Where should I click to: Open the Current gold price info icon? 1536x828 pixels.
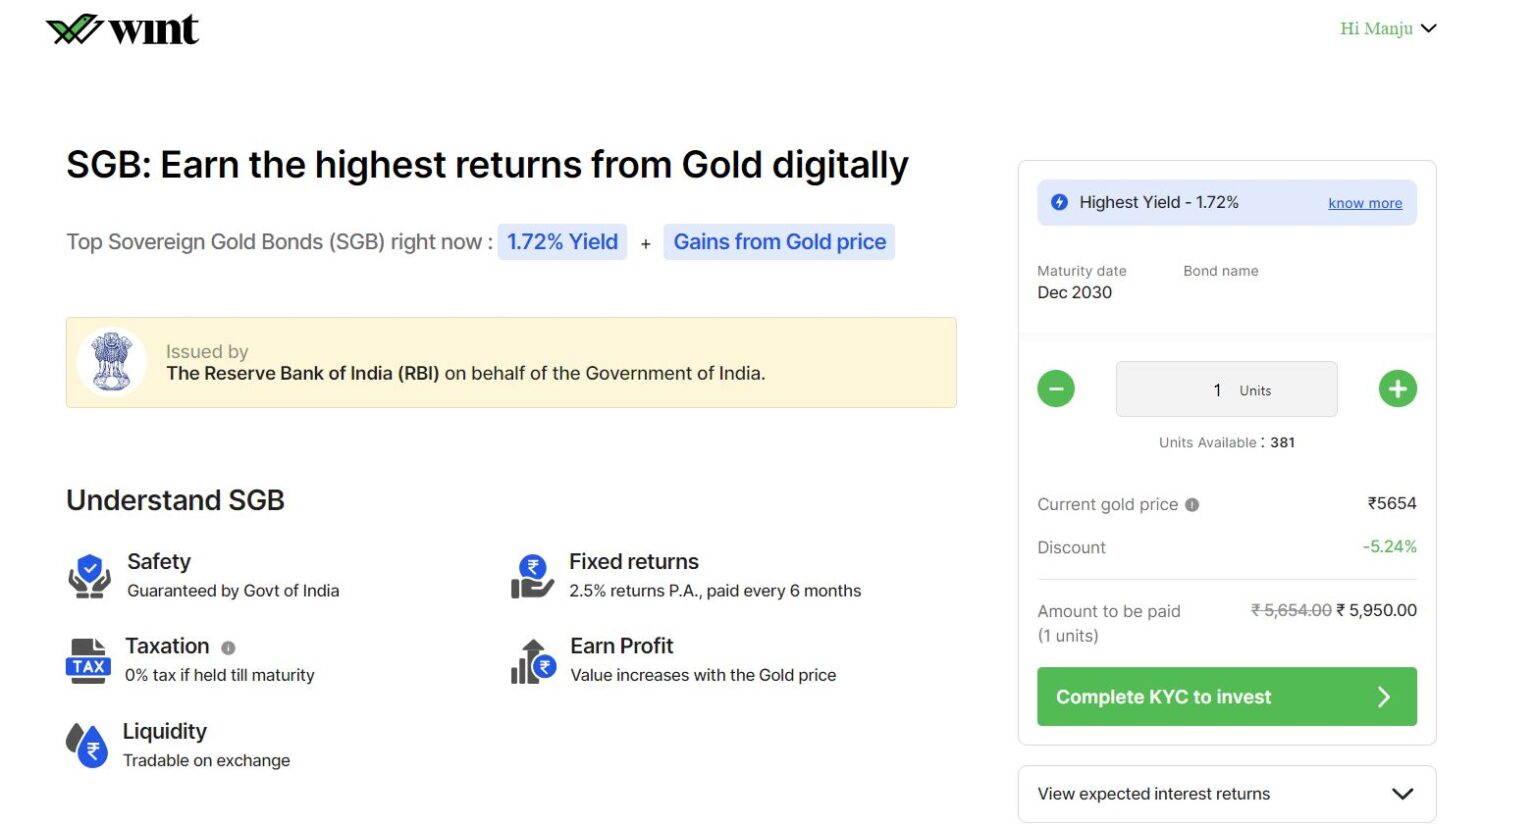click(x=1191, y=504)
